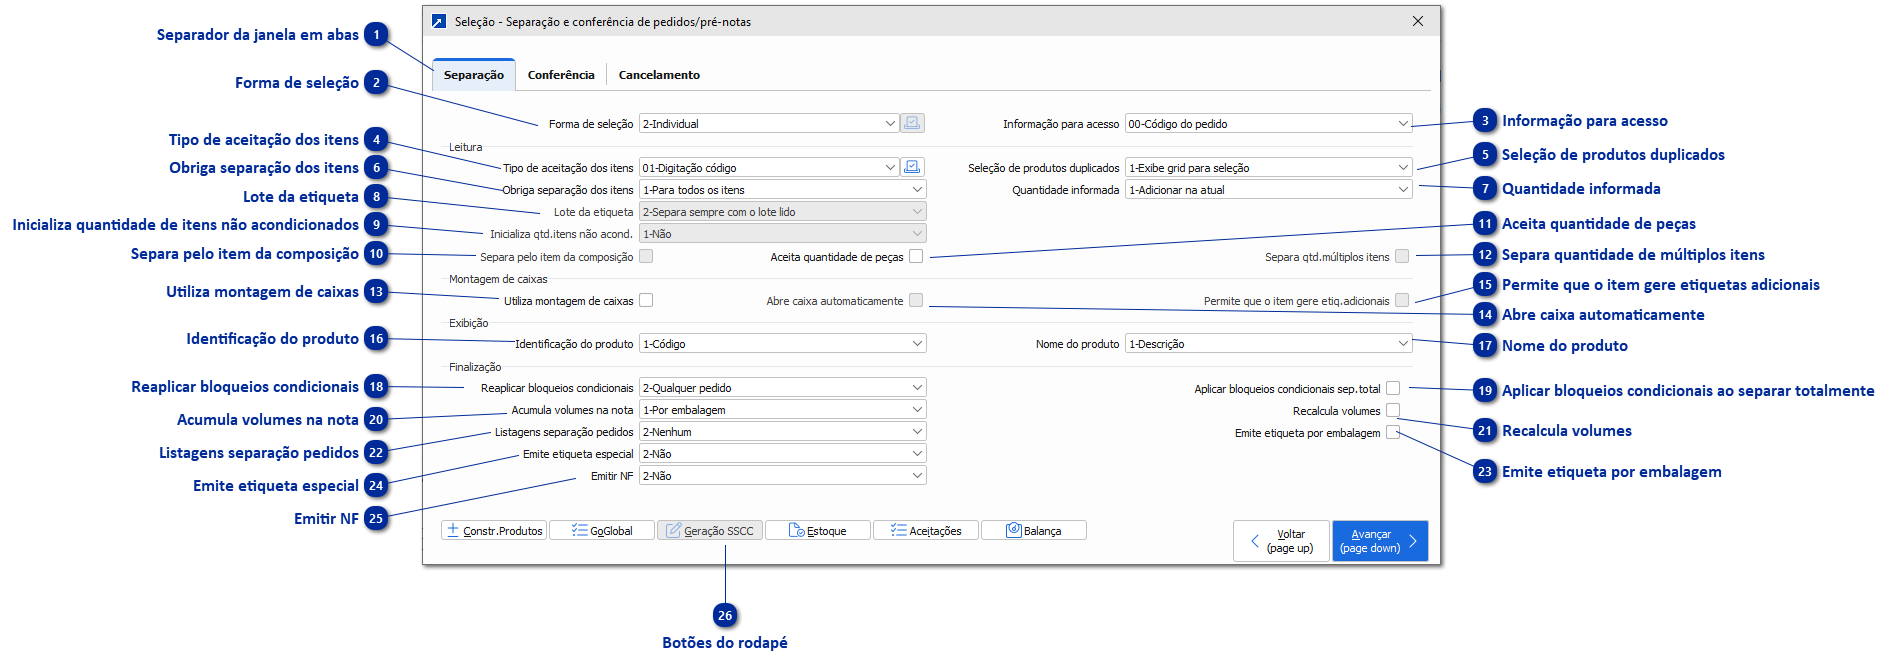Open the Cancelamento tab
Image resolution: width=1891 pixels, height=669 pixels.
(659, 75)
